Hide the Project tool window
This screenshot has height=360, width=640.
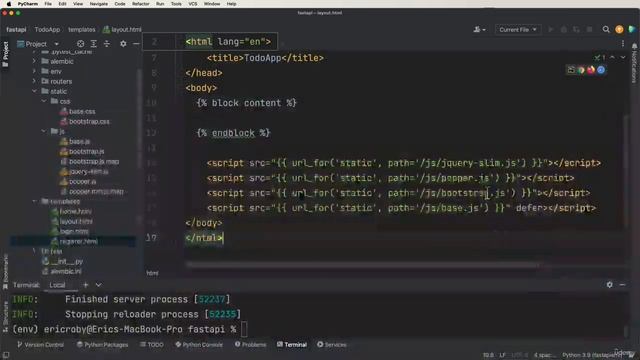(136, 44)
